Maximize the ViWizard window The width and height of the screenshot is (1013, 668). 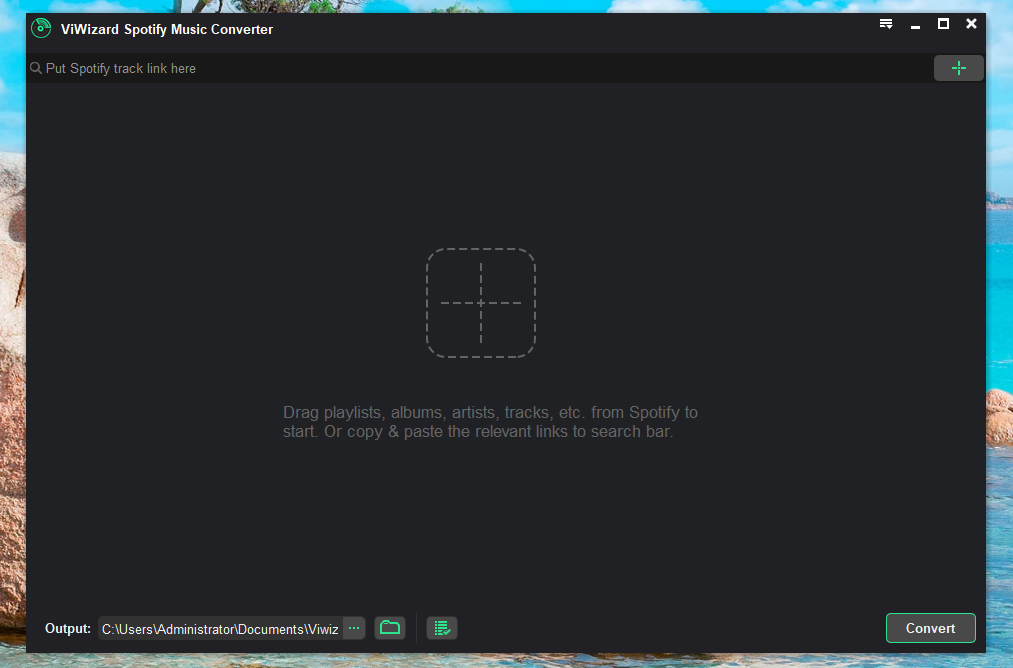[943, 24]
